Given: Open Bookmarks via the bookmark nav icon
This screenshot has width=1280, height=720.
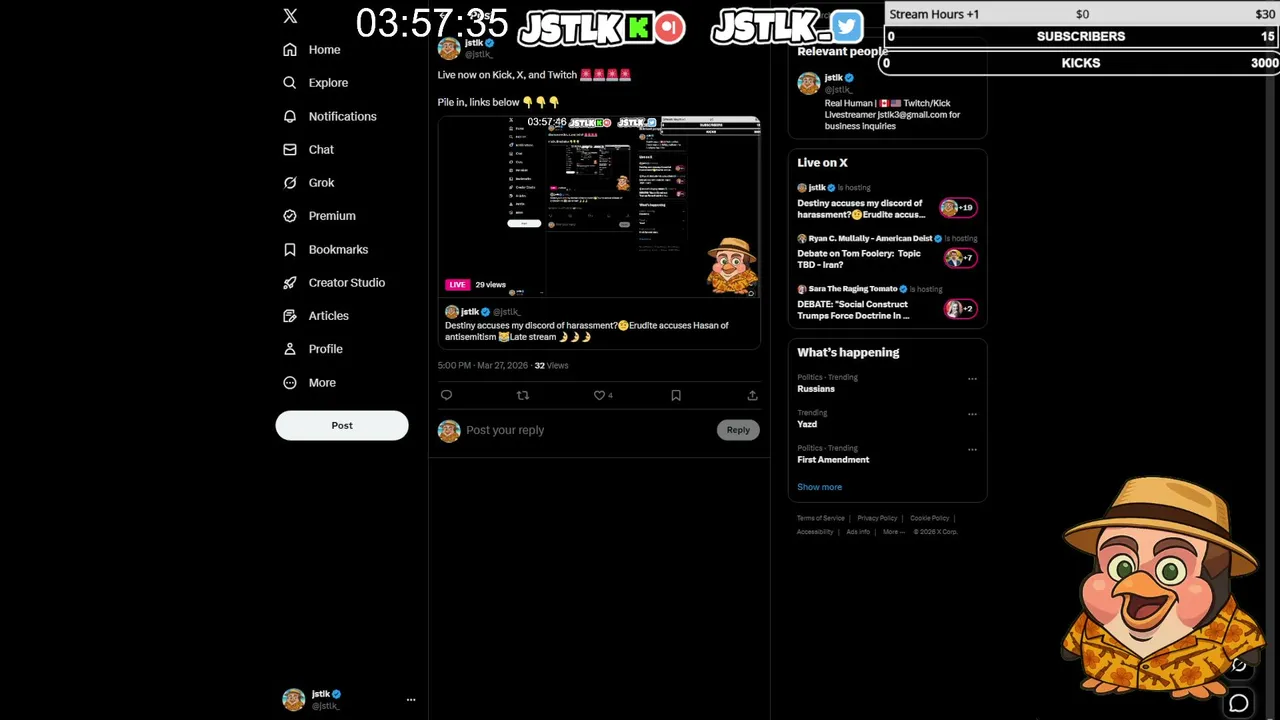Looking at the screenshot, I should tap(290, 249).
